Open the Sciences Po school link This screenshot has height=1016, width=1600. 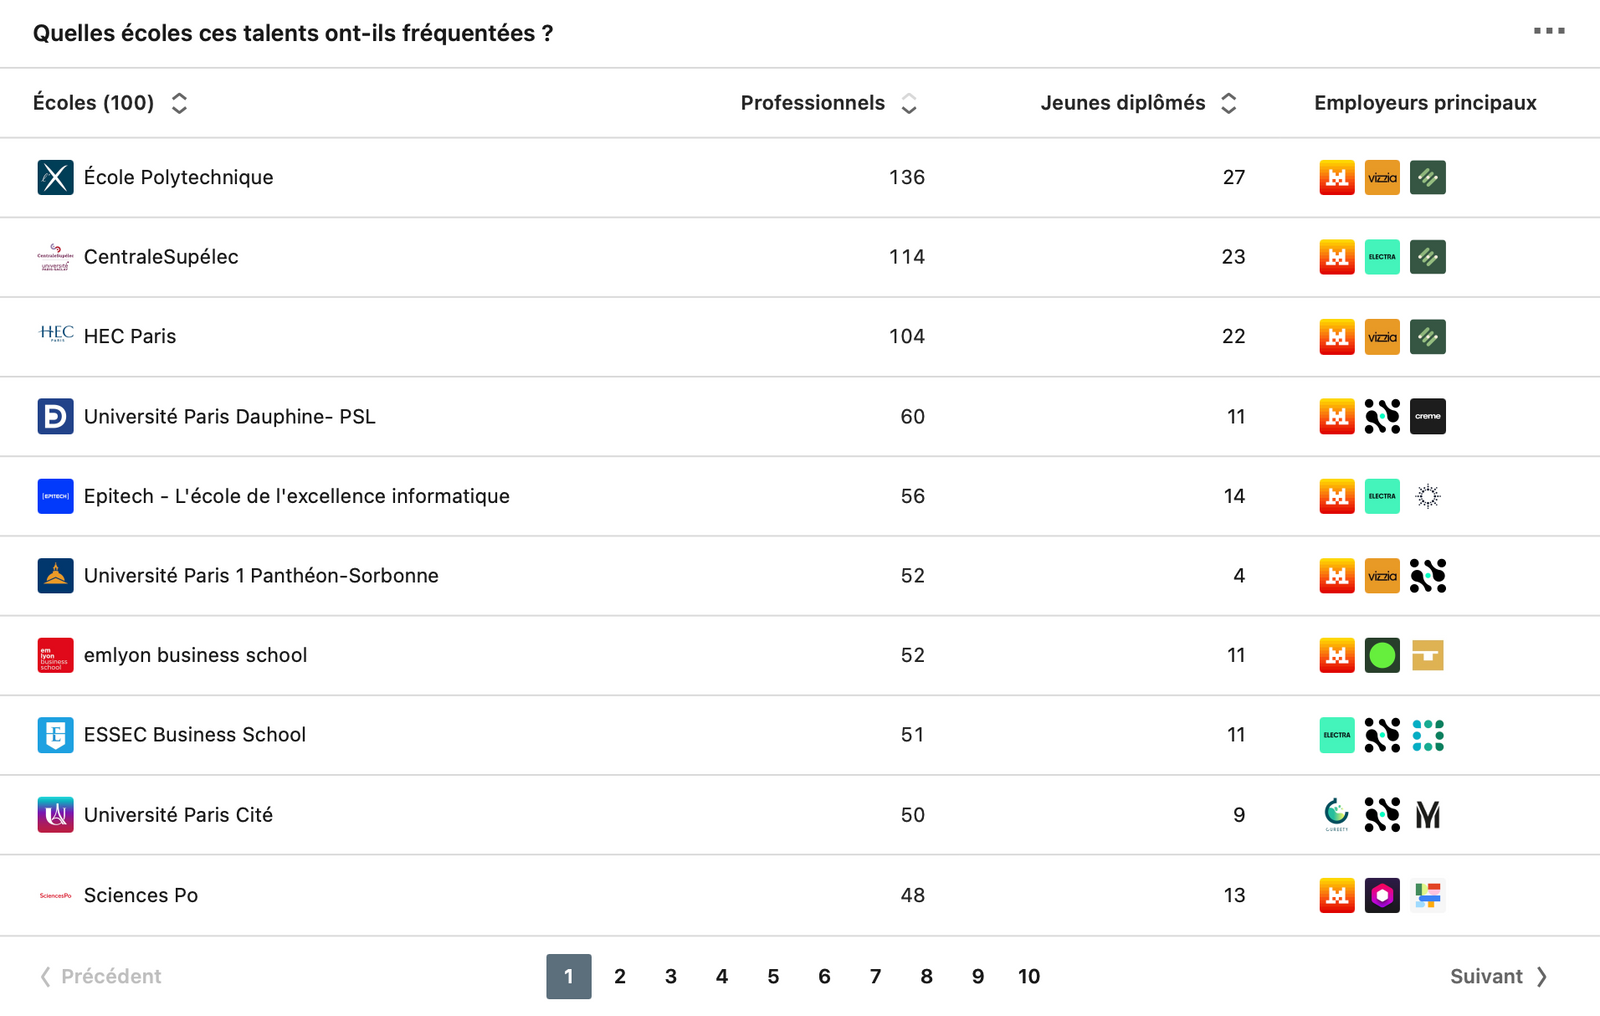click(141, 896)
